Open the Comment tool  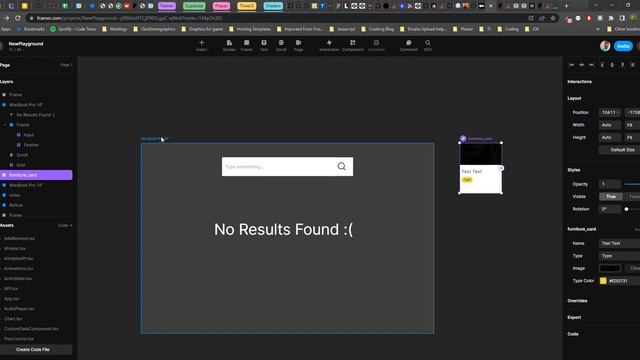point(409,45)
